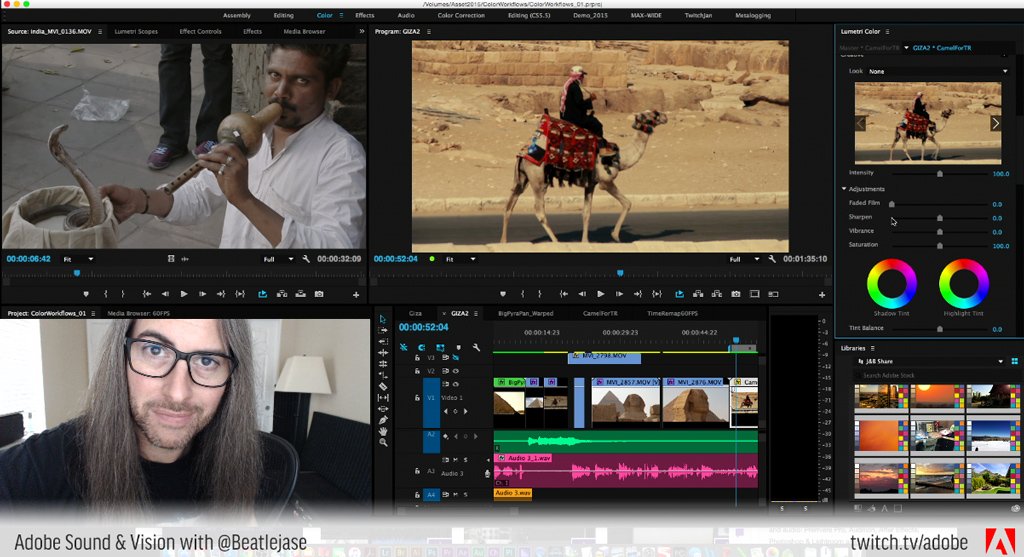Click Lift button in Program monitor
Viewport: 1024px width, 557px height.
(x=698, y=294)
